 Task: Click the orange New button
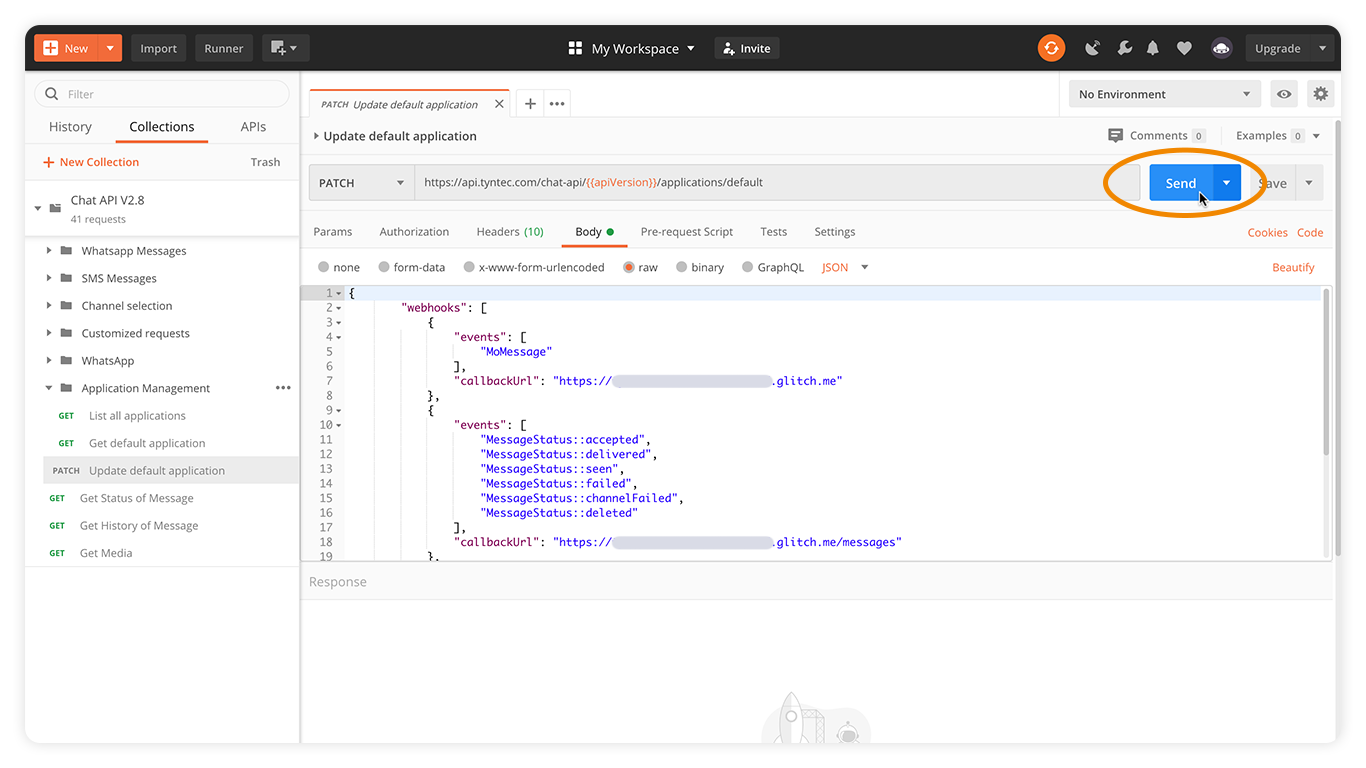67,48
